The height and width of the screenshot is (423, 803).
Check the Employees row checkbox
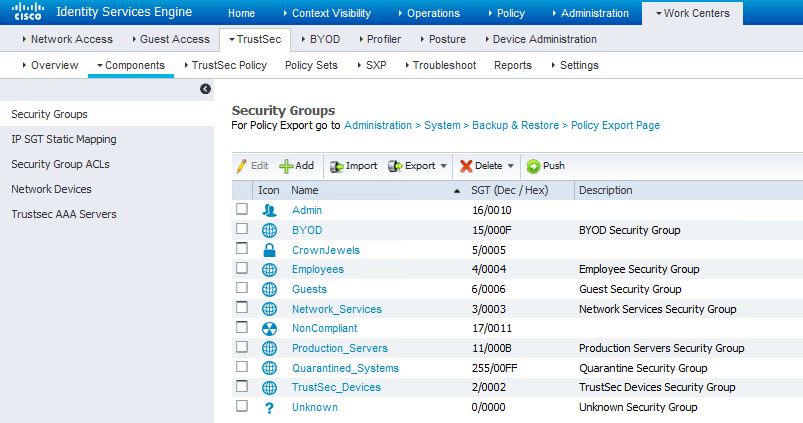point(242,268)
